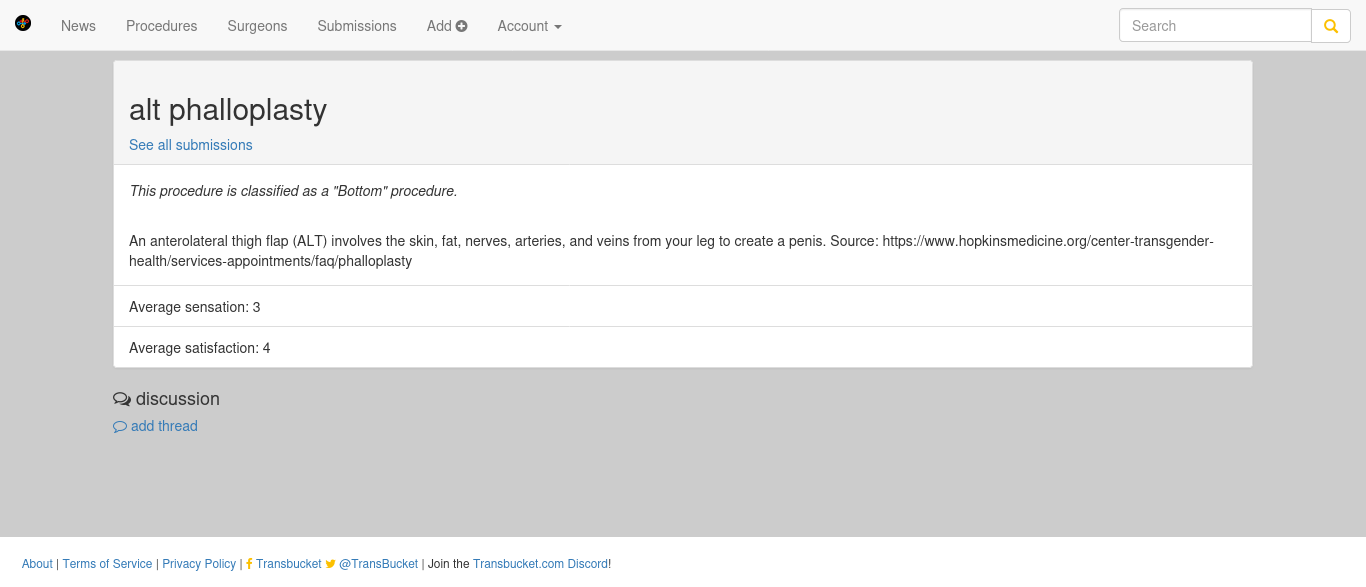Screen dimensions: 1366x587
Task: Open the Privacy Policy link
Action: (x=199, y=564)
